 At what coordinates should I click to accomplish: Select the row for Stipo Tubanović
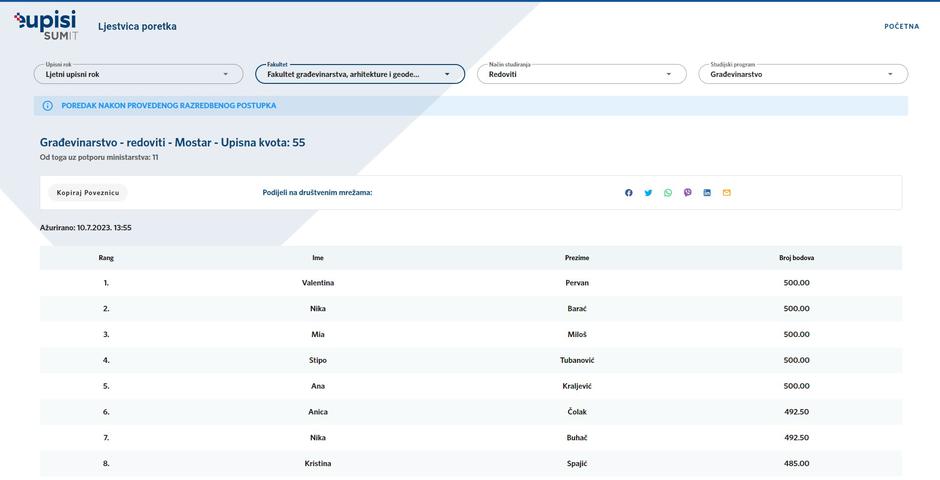click(470, 360)
